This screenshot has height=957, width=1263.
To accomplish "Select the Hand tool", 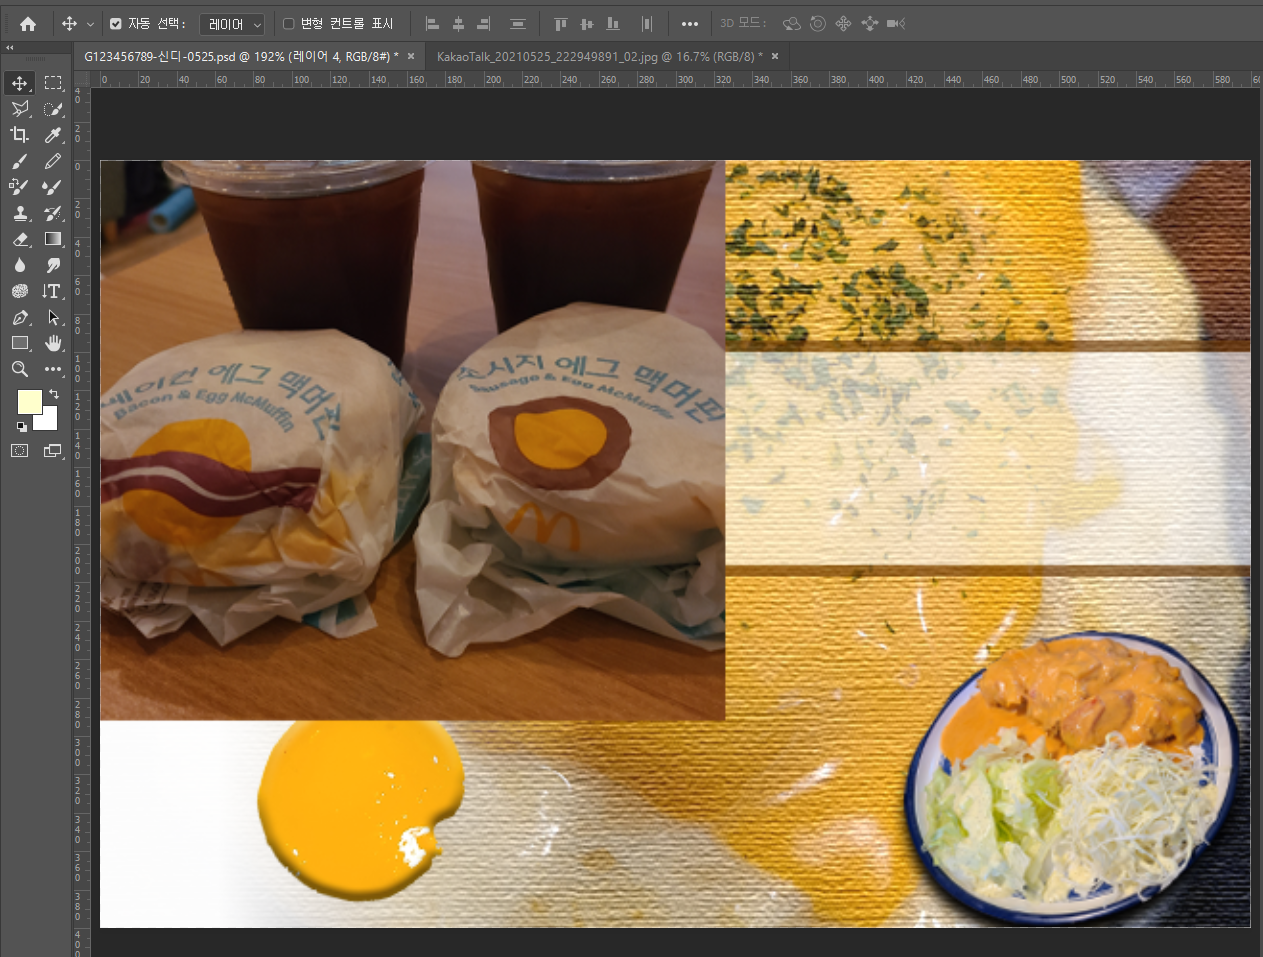I will tap(53, 343).
